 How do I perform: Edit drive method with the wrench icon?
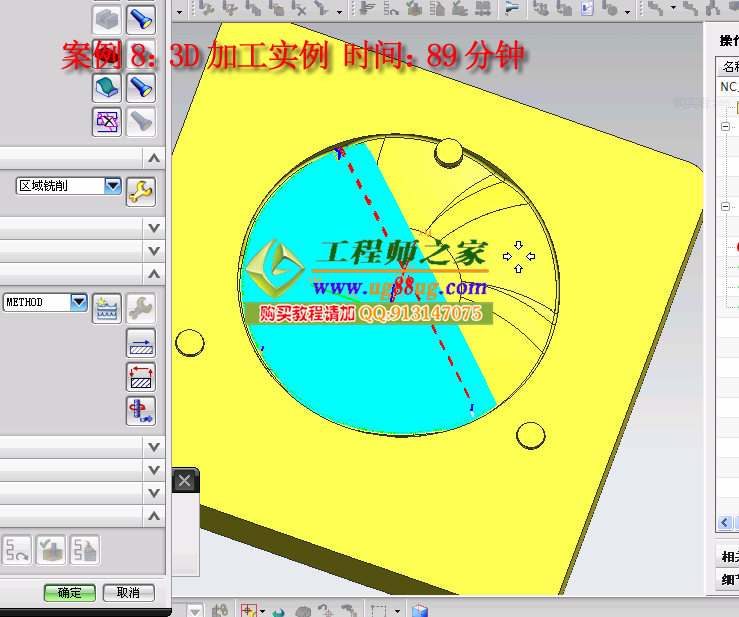[x=140, y=192]
